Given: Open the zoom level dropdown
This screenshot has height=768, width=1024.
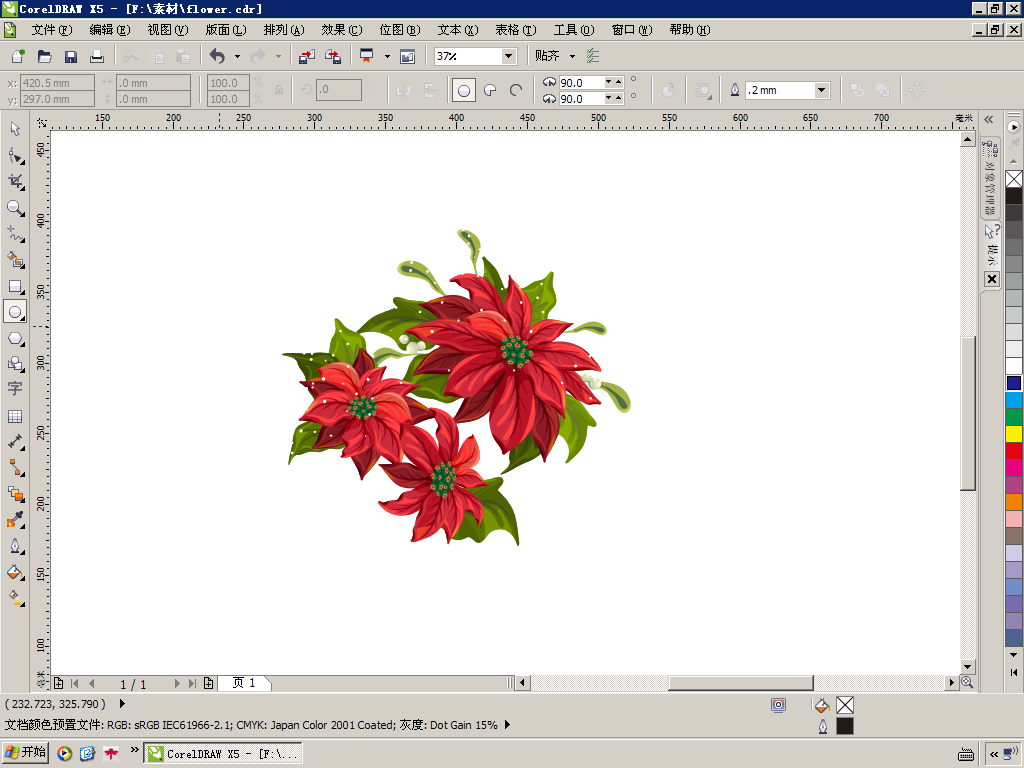Looking at the screenshot, I should coord(509,56).
